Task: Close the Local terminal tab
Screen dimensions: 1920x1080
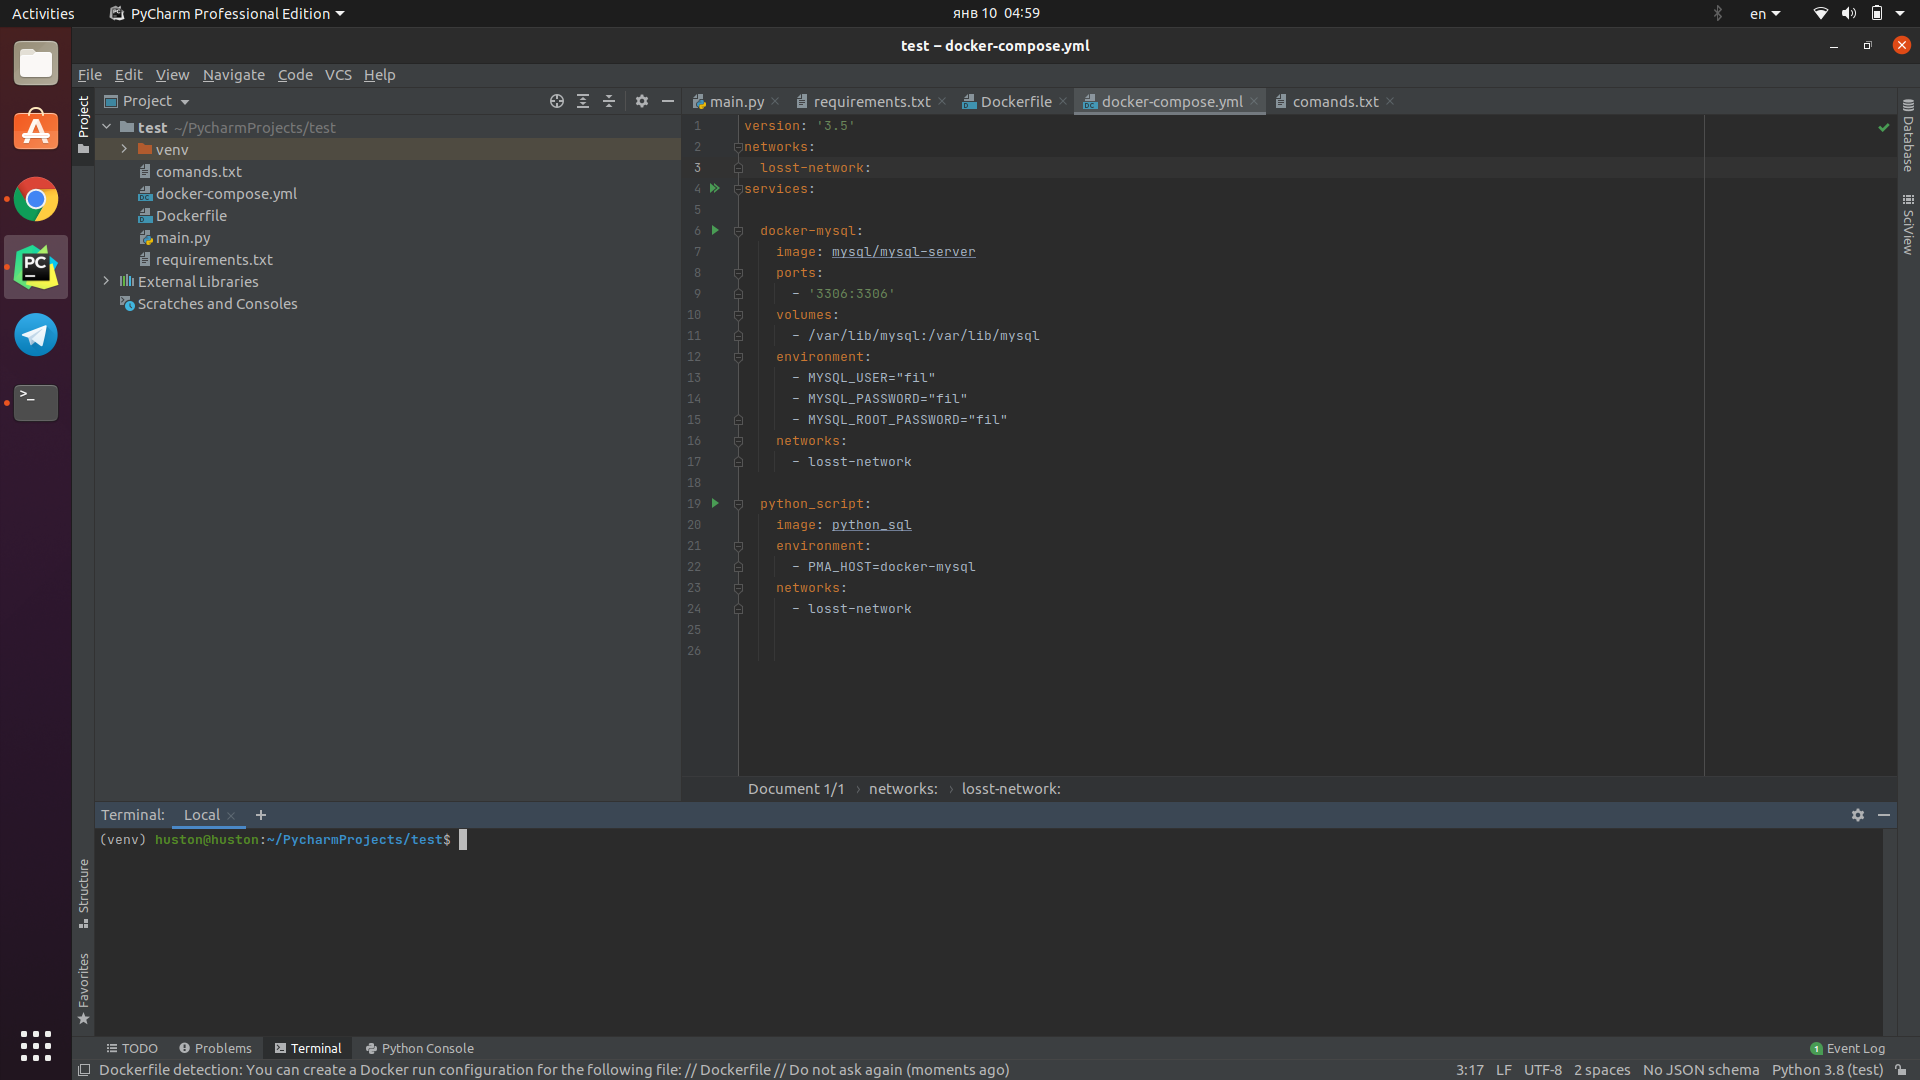Action: coord(231,816)
